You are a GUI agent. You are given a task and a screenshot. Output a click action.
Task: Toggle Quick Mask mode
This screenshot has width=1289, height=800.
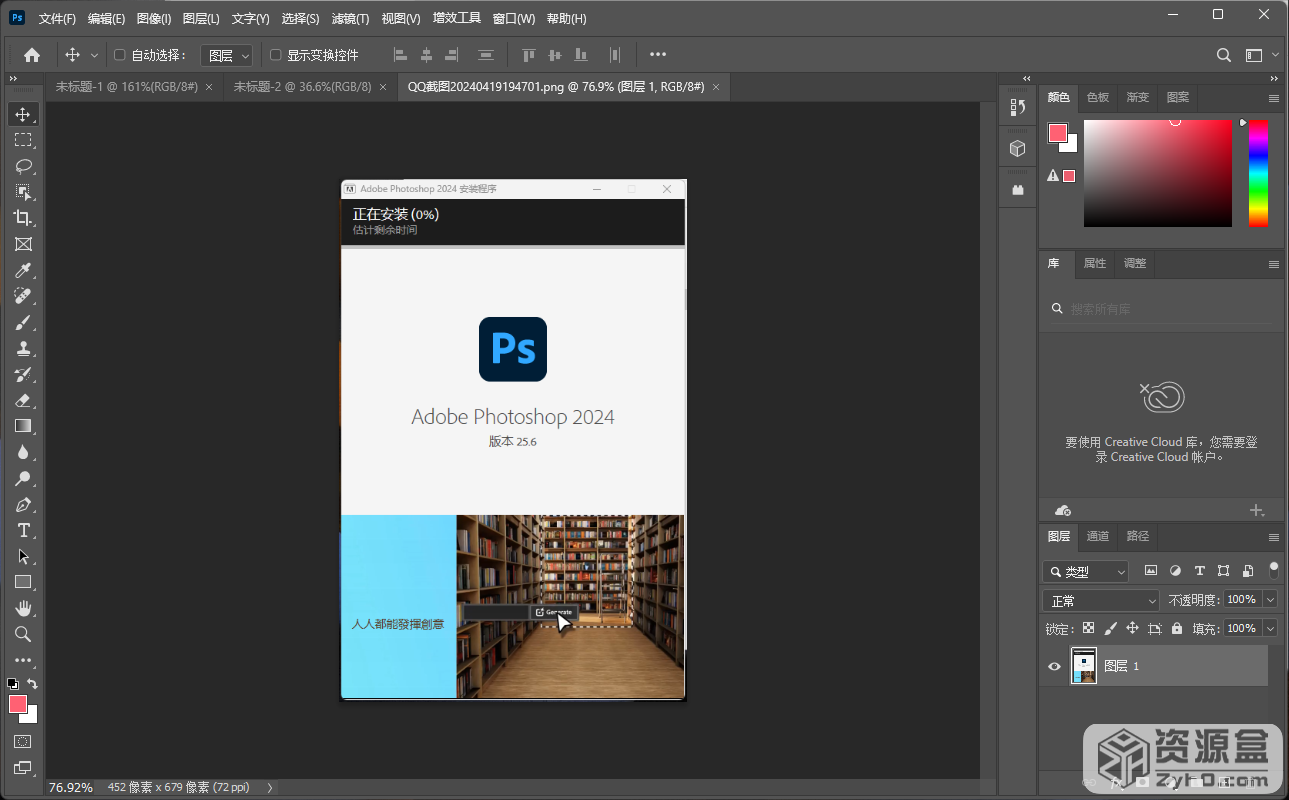pos(23,742)
